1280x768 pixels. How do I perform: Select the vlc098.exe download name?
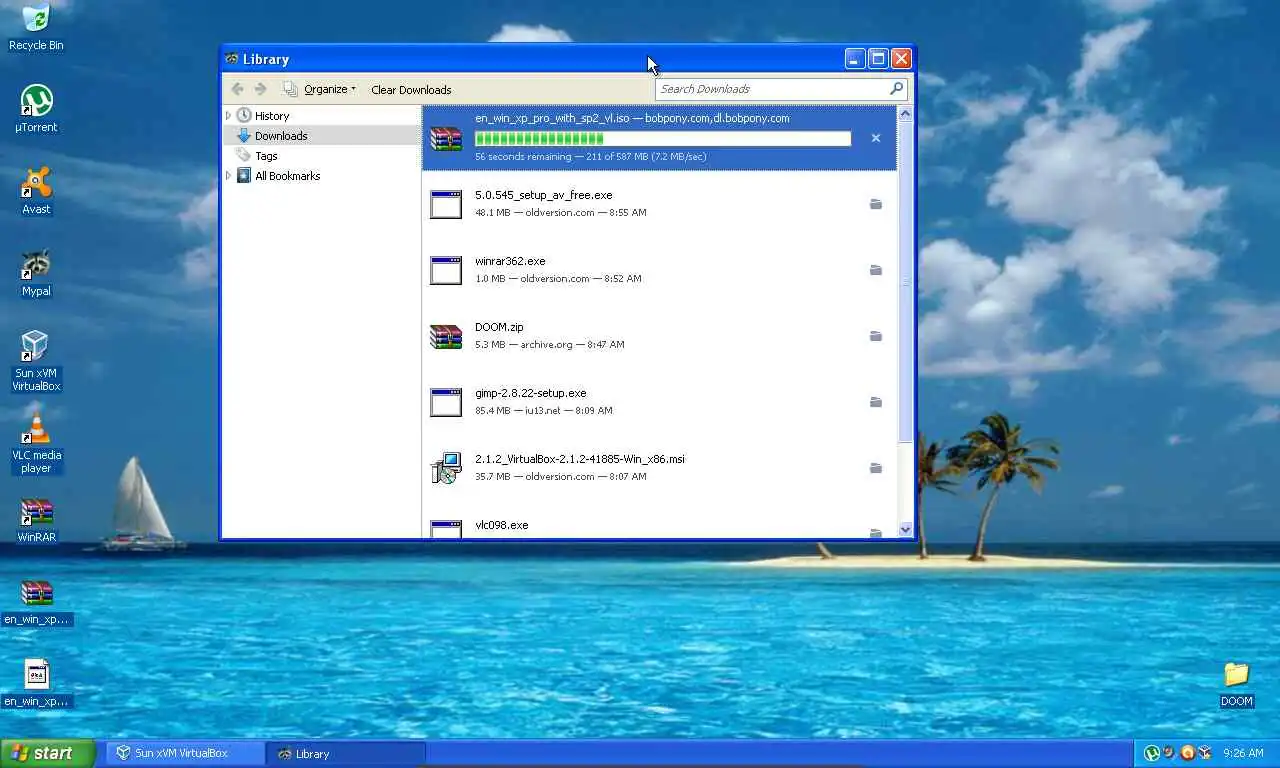pyautogui.click(x=501, y=525)
